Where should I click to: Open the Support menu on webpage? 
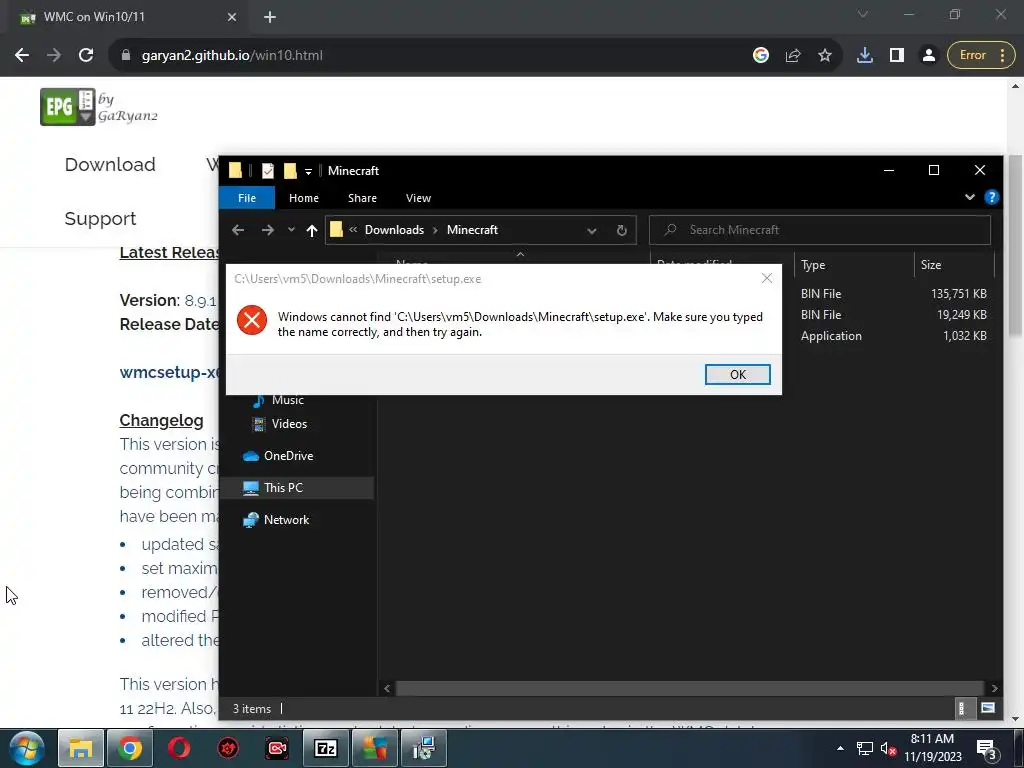tap(100, 219)
